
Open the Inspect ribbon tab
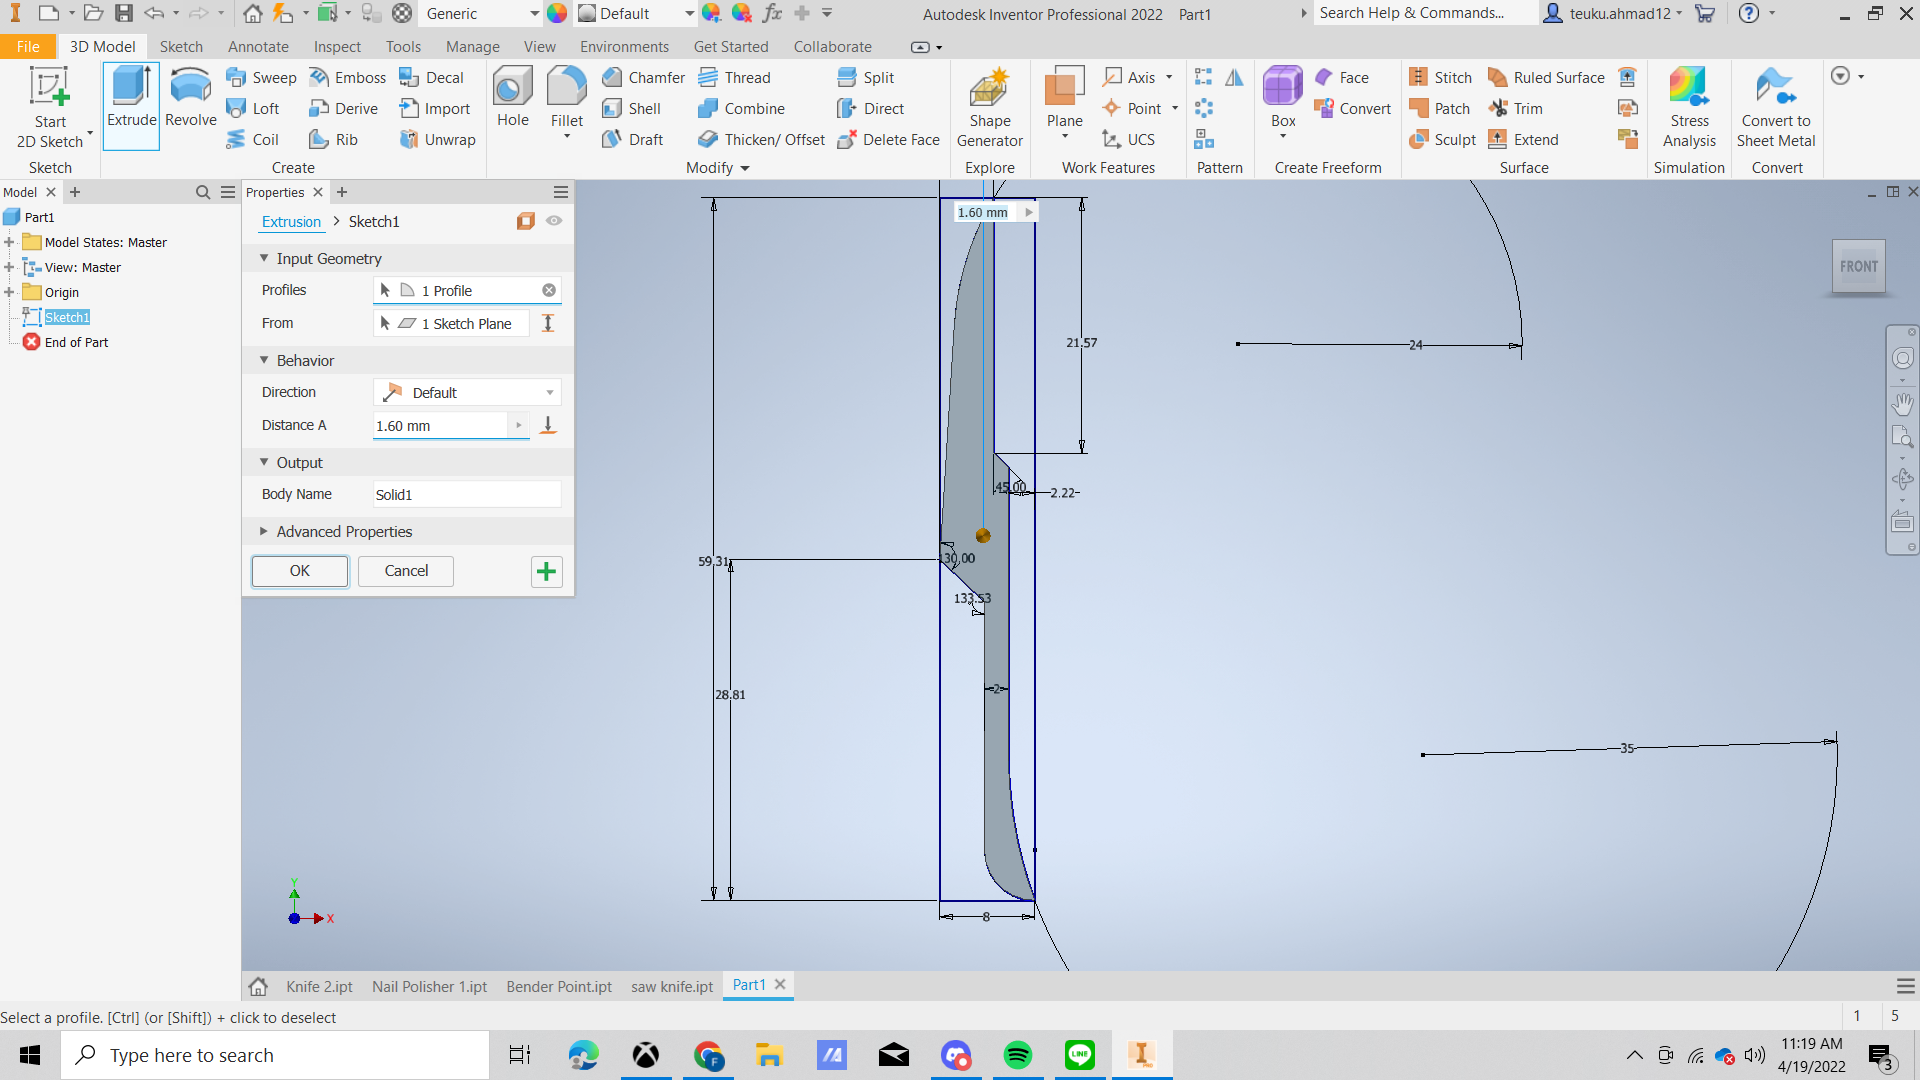tap(337, 46)
